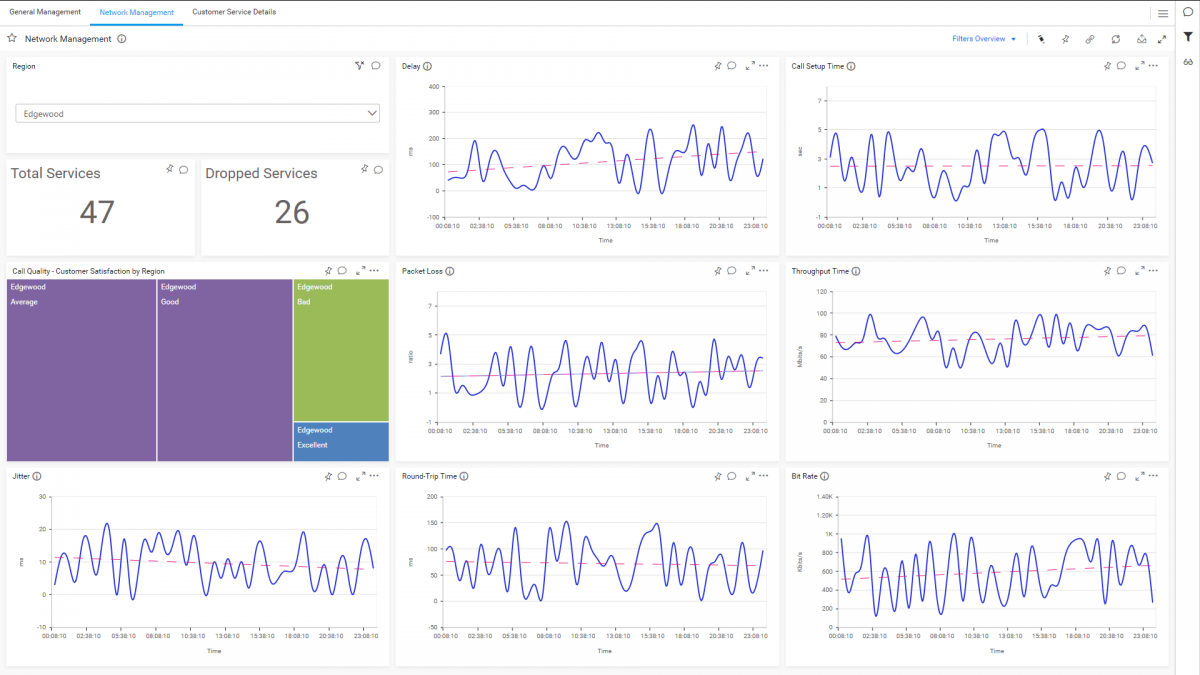The width and height of the screenshot is (1200, 675).
Task: Toggle favorite star on Network Management
Action: click(x=11, y=38)
